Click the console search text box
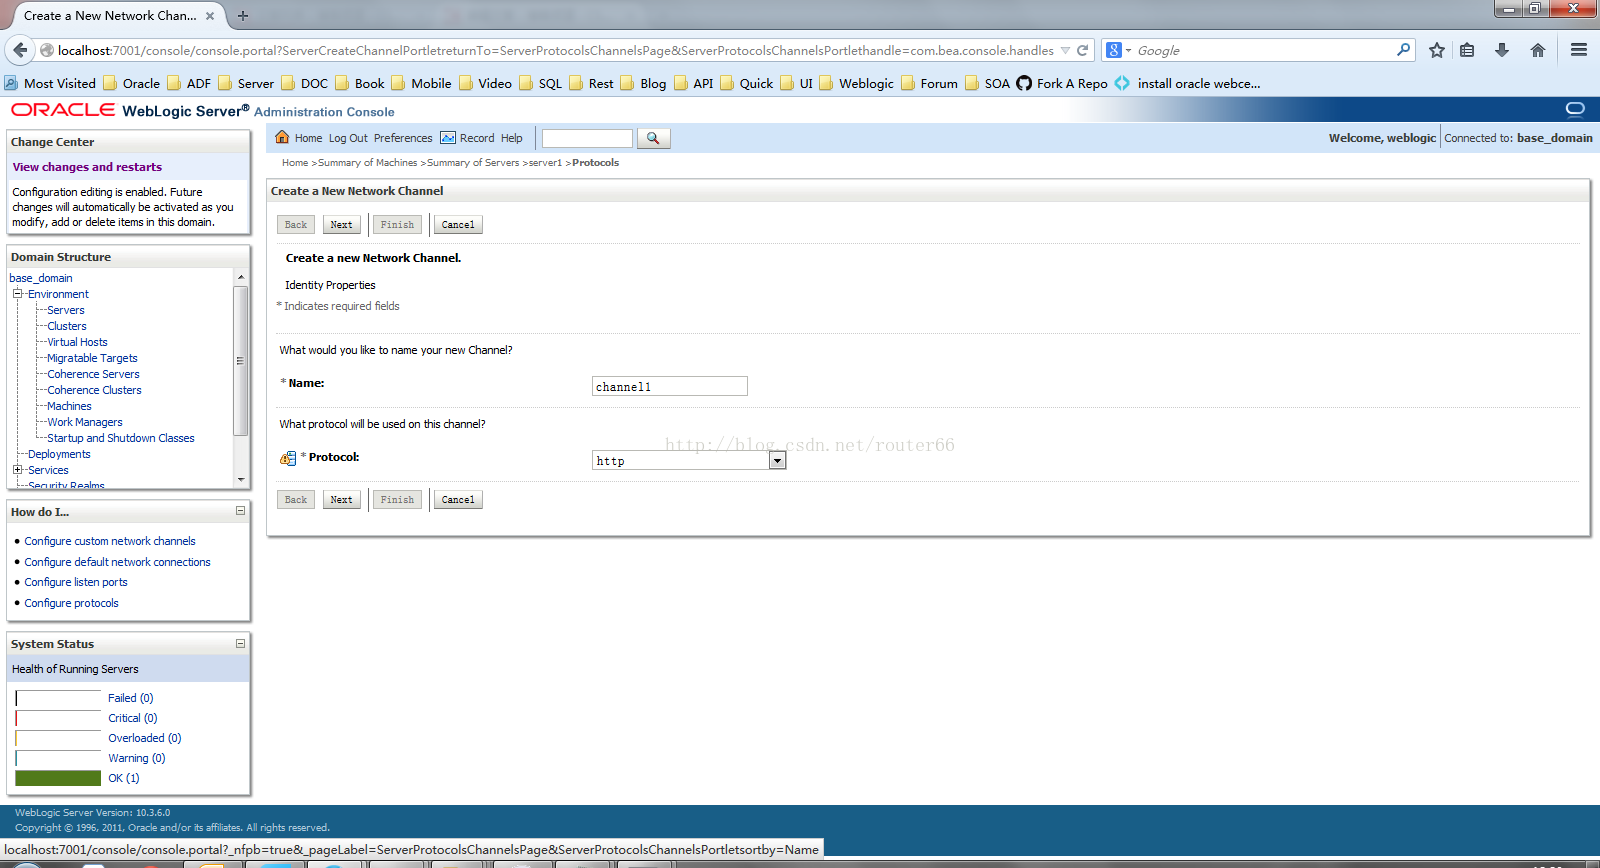This screenshot has height=868, width=1600. coord(587,138)
